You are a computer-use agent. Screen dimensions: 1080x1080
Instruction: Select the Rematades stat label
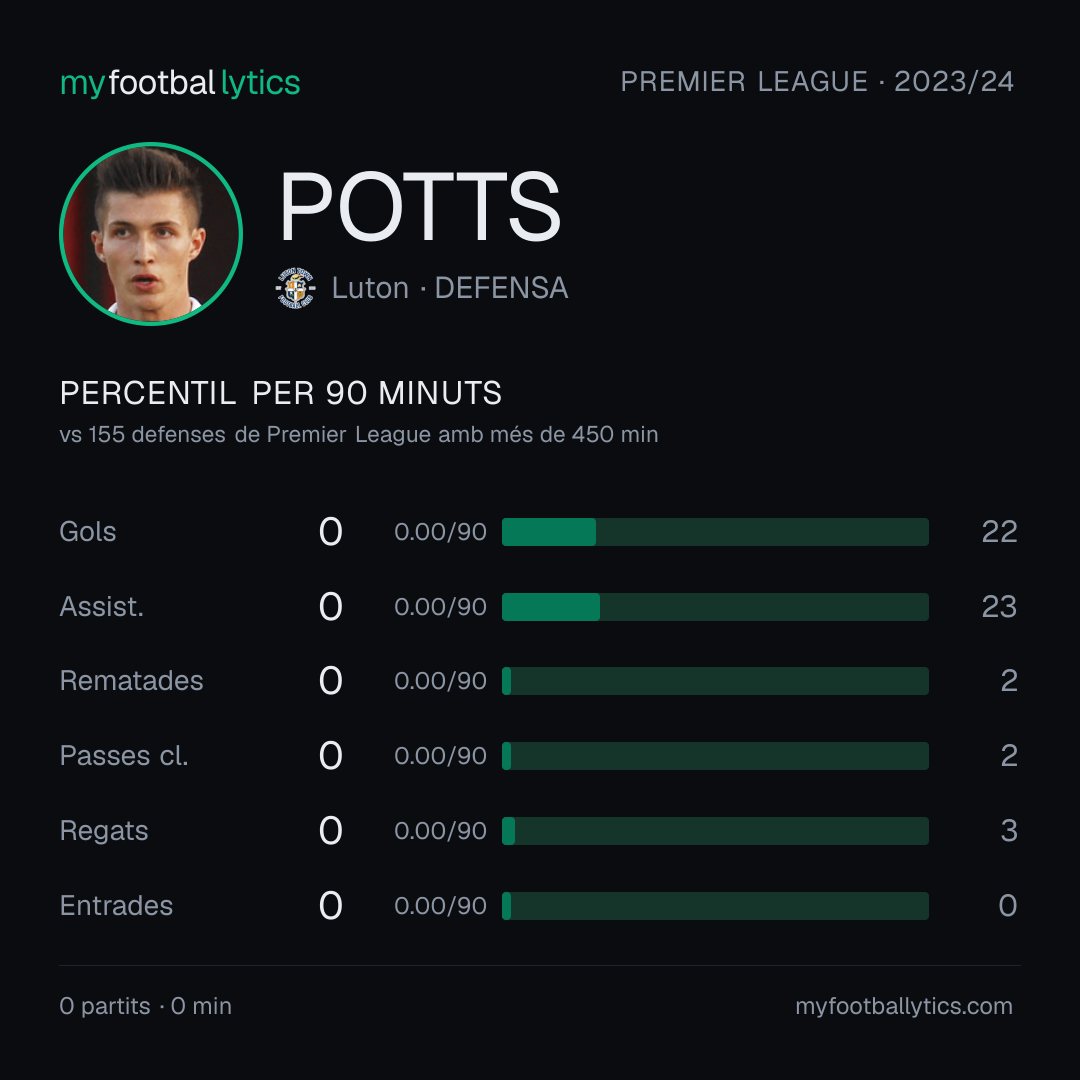point(132,681)
